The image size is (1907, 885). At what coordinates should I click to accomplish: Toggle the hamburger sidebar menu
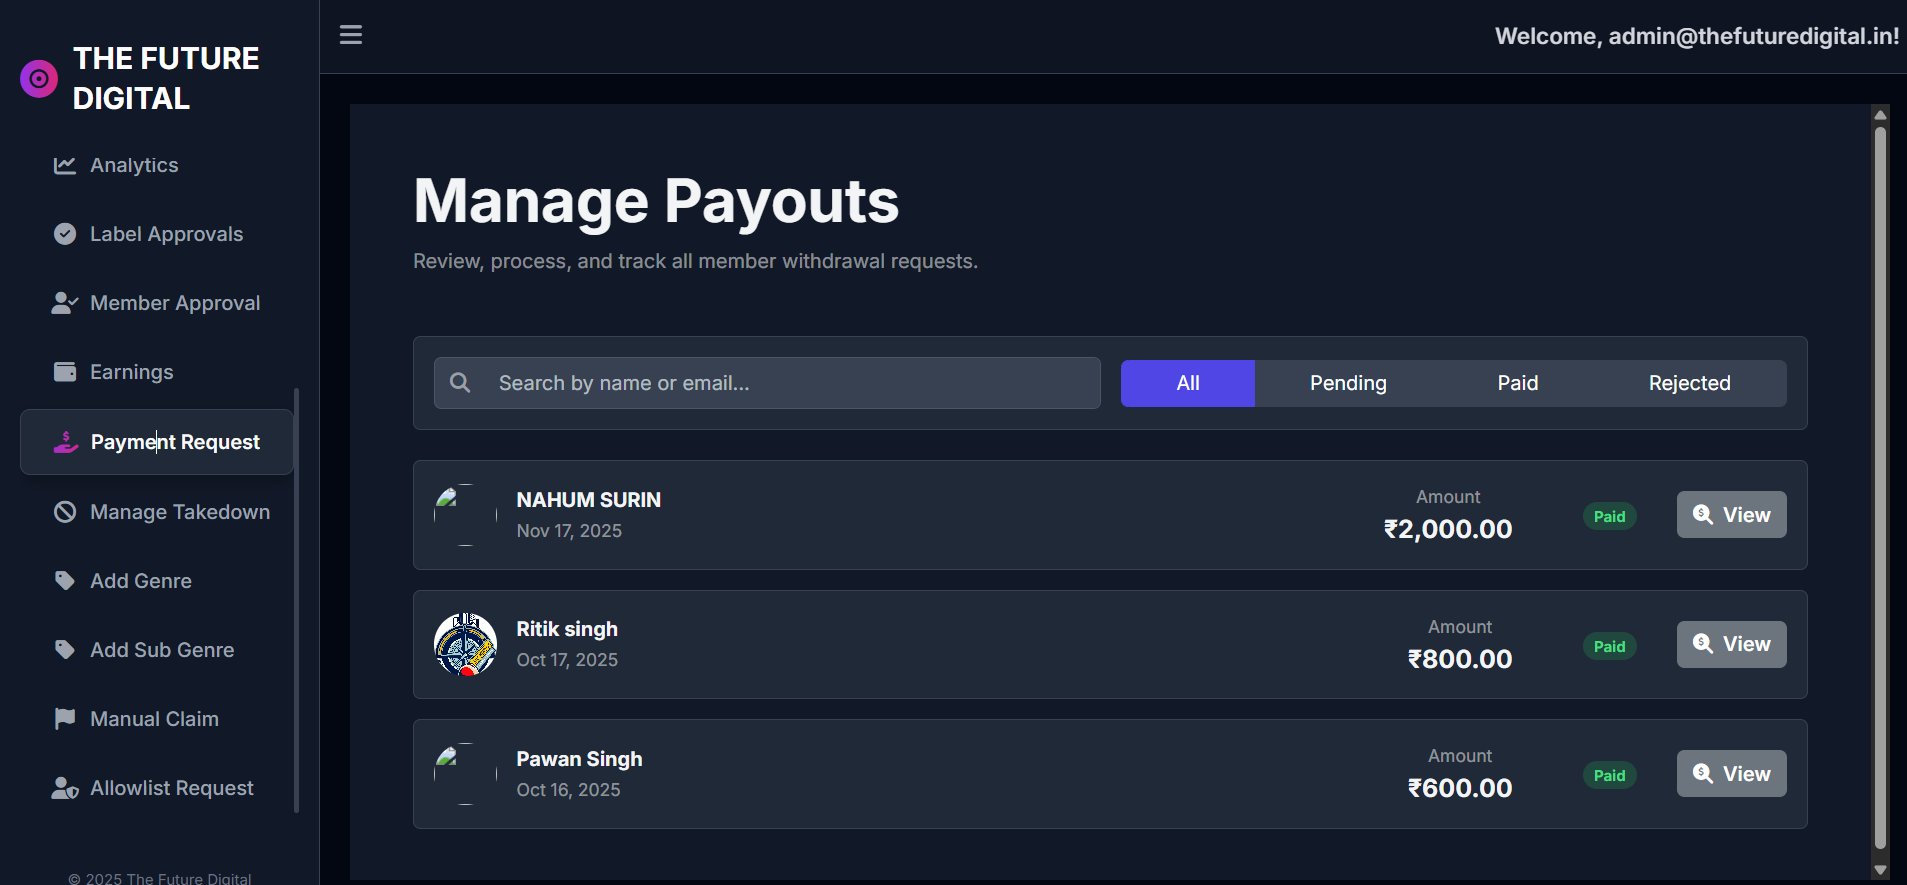tap(351, 35)
